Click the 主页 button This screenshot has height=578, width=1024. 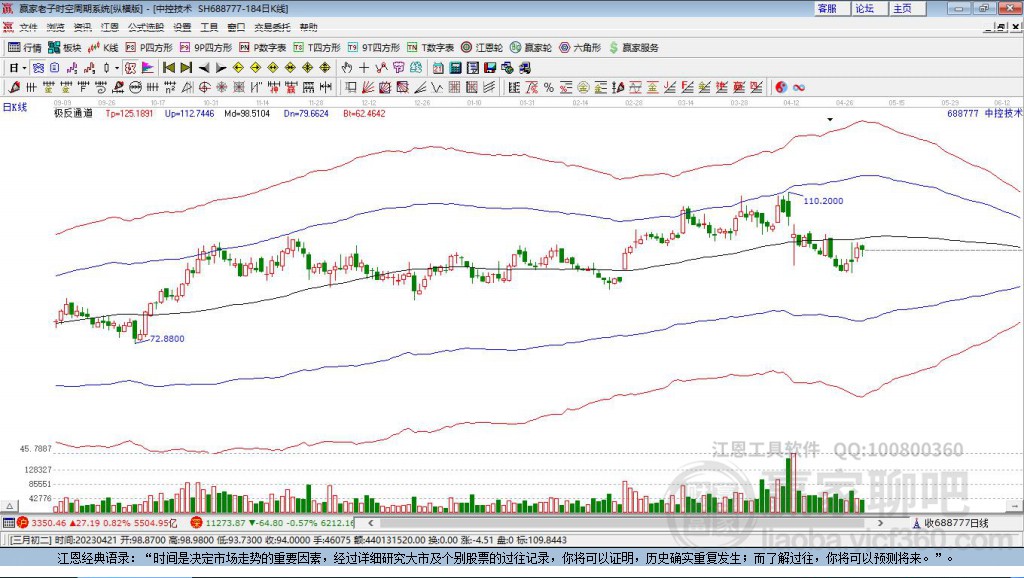pos(906,8)
